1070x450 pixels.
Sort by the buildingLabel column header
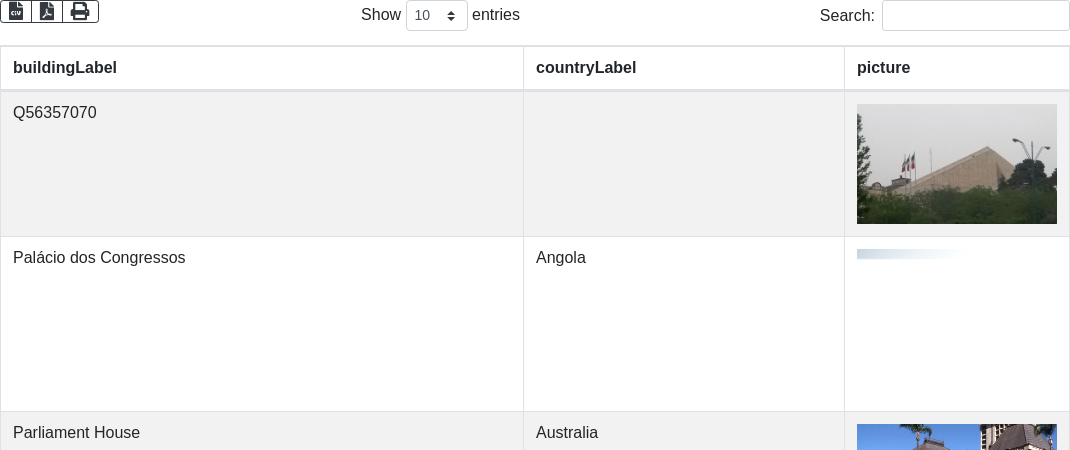[65, 68]
